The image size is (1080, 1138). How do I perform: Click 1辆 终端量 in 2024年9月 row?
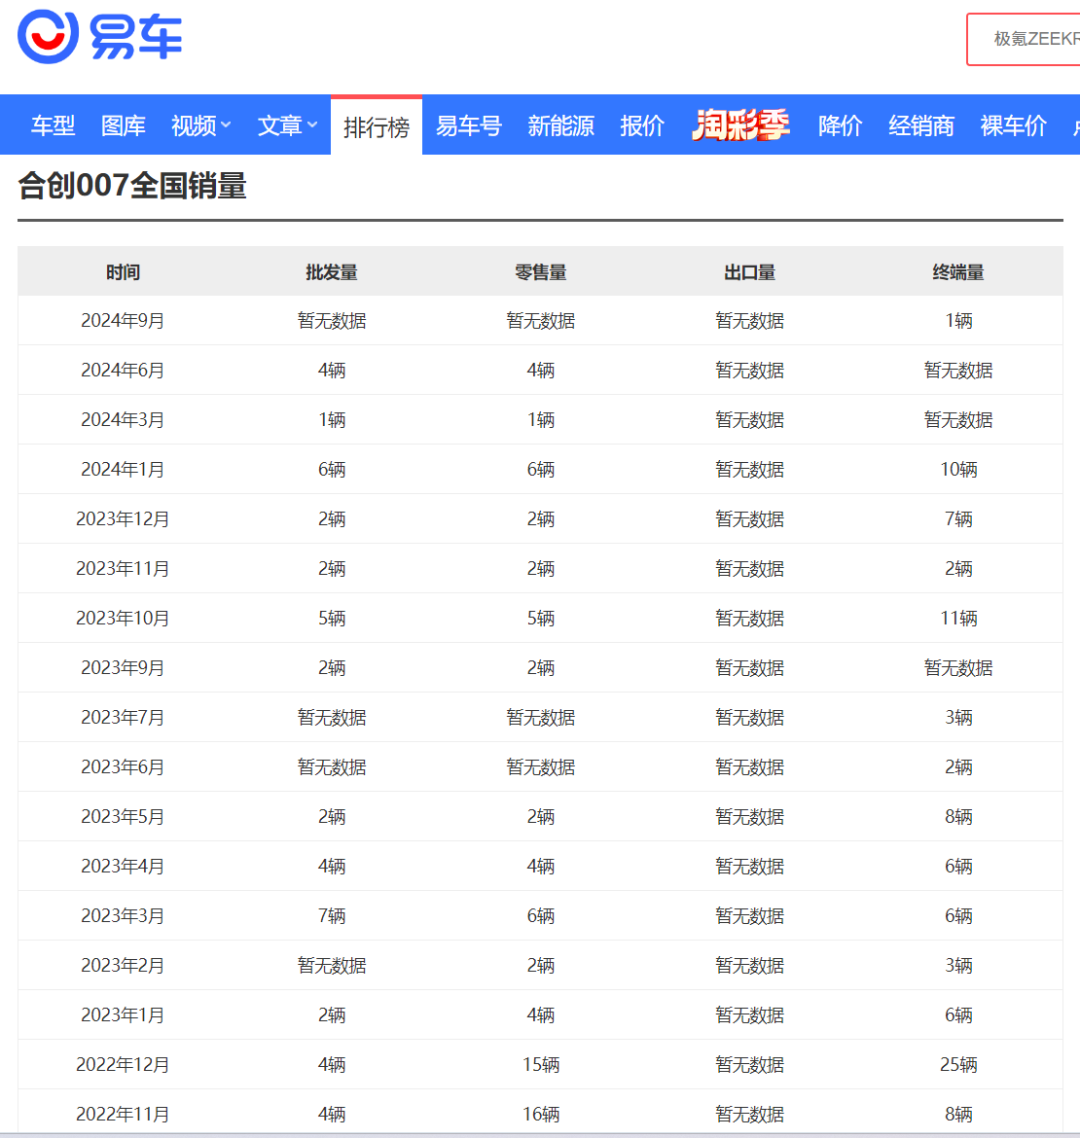(x=959, y=320)
